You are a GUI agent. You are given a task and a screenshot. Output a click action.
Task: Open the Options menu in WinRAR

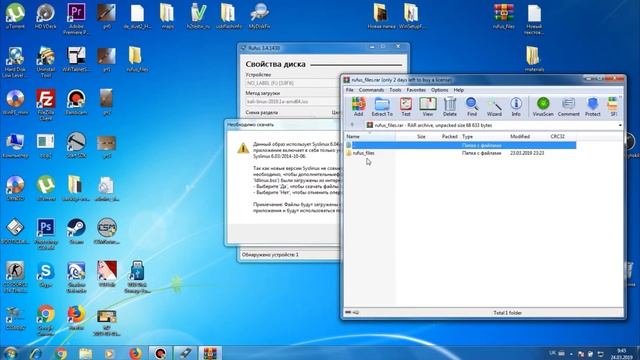[440, 90]
